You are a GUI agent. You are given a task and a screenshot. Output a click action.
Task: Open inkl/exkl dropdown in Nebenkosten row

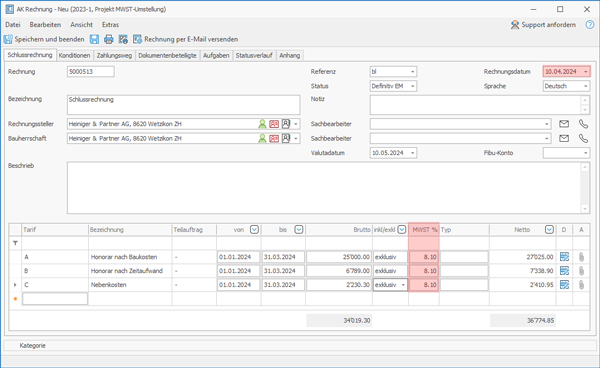(403, 285)
